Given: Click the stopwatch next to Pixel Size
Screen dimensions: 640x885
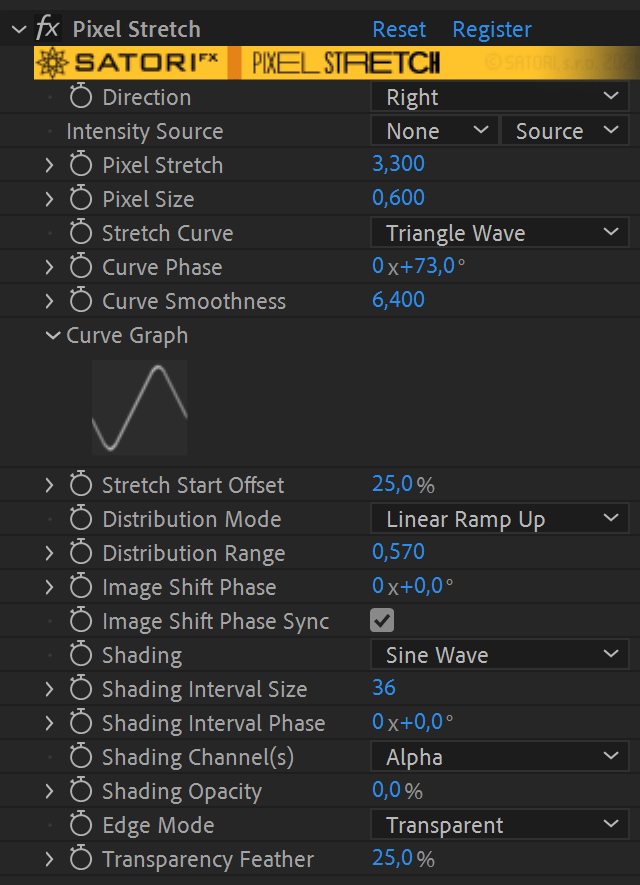Looking at the screenshot, I should point(81,199).
